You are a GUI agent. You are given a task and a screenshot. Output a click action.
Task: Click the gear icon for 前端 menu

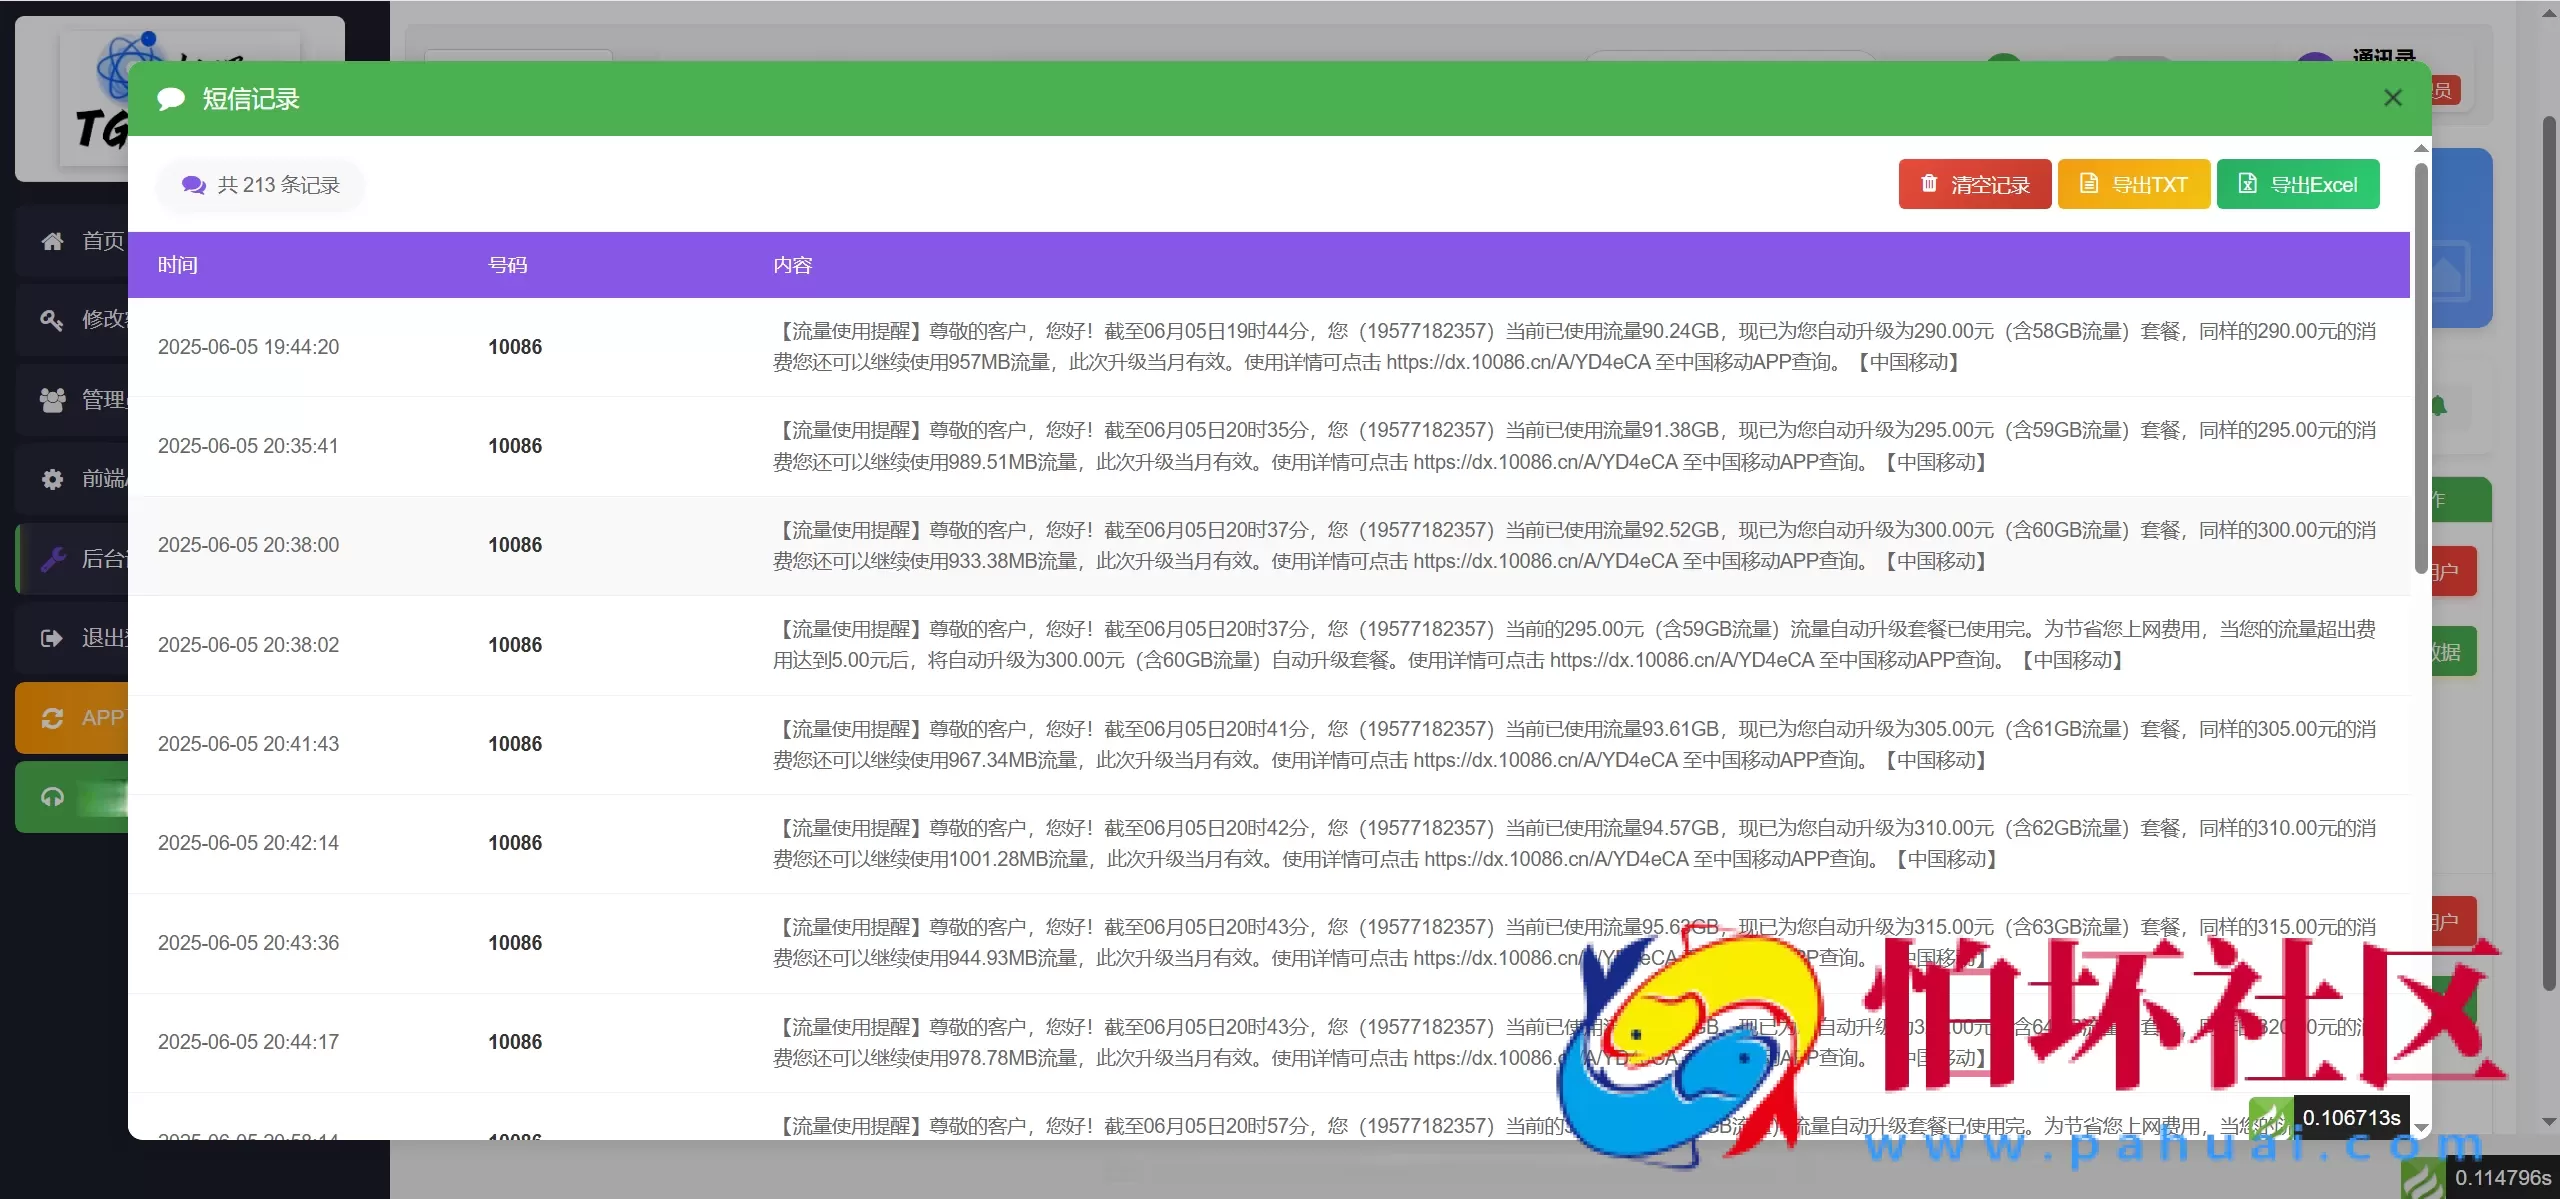tap(52, 479)
